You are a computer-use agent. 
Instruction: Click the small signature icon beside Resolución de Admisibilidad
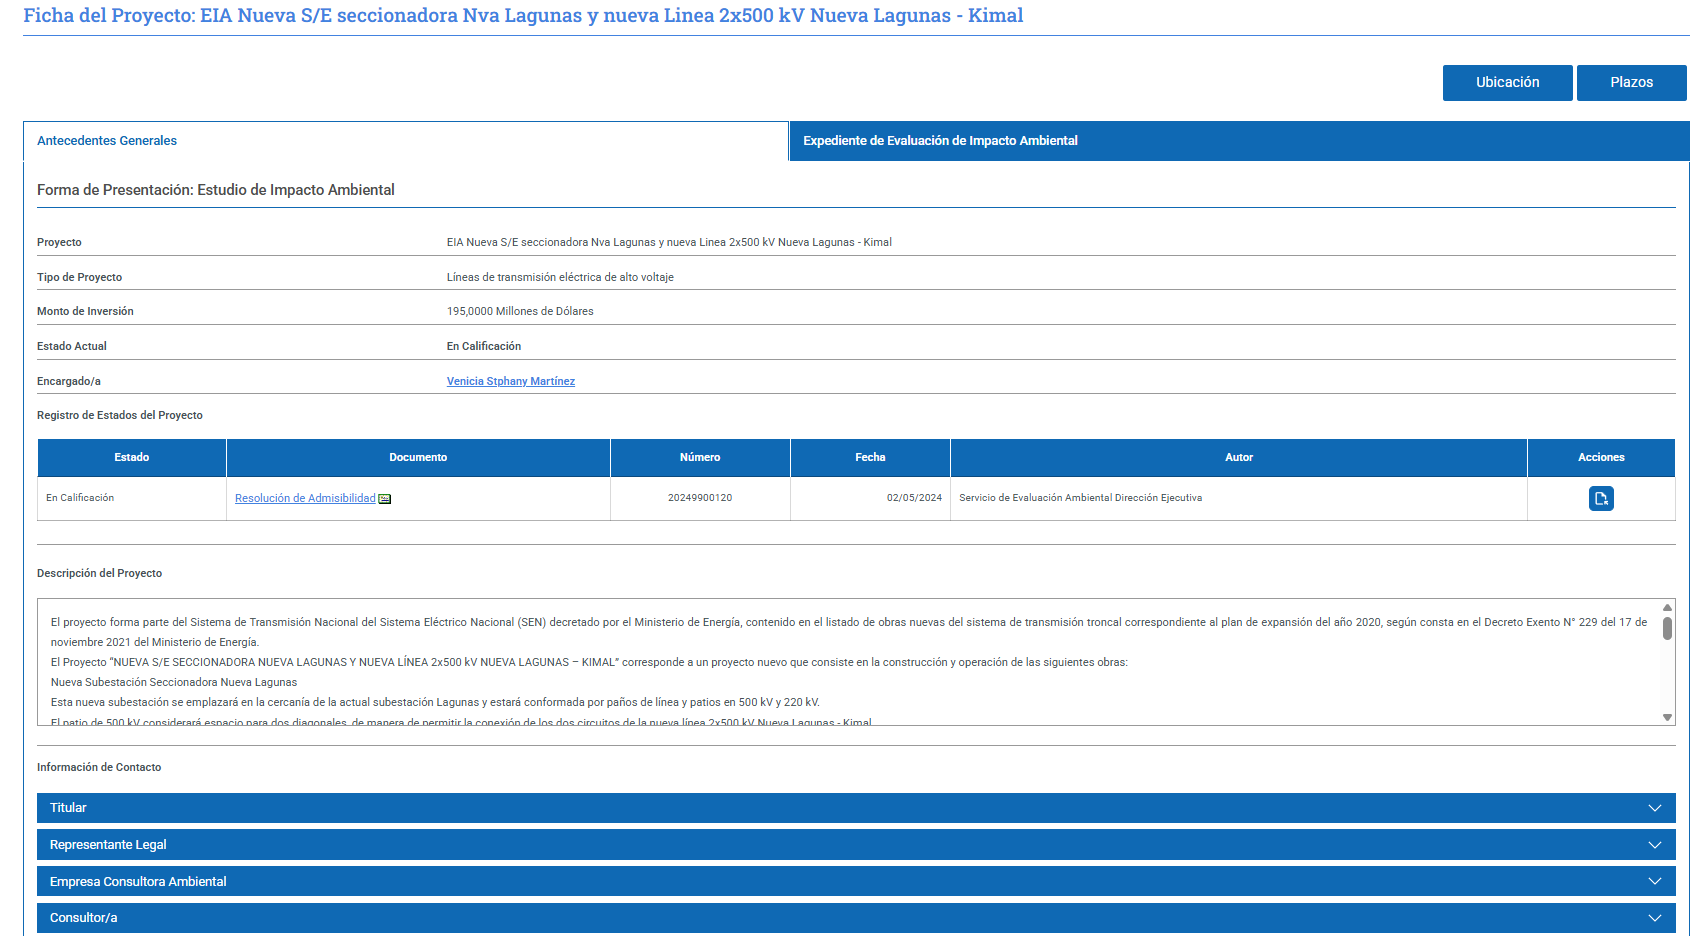click(x=385, y=499)
